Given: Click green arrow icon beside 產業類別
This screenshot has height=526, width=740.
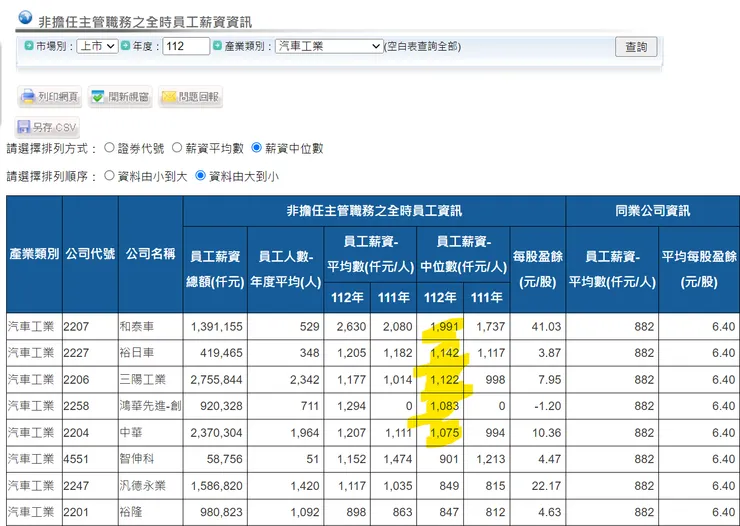Looking at the screenshot, I should 217,46.
